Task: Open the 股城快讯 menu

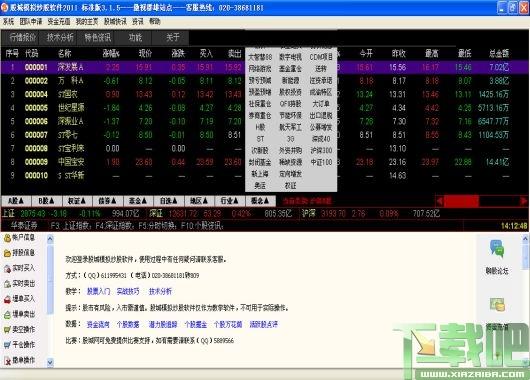Action: tap(115, 22)
